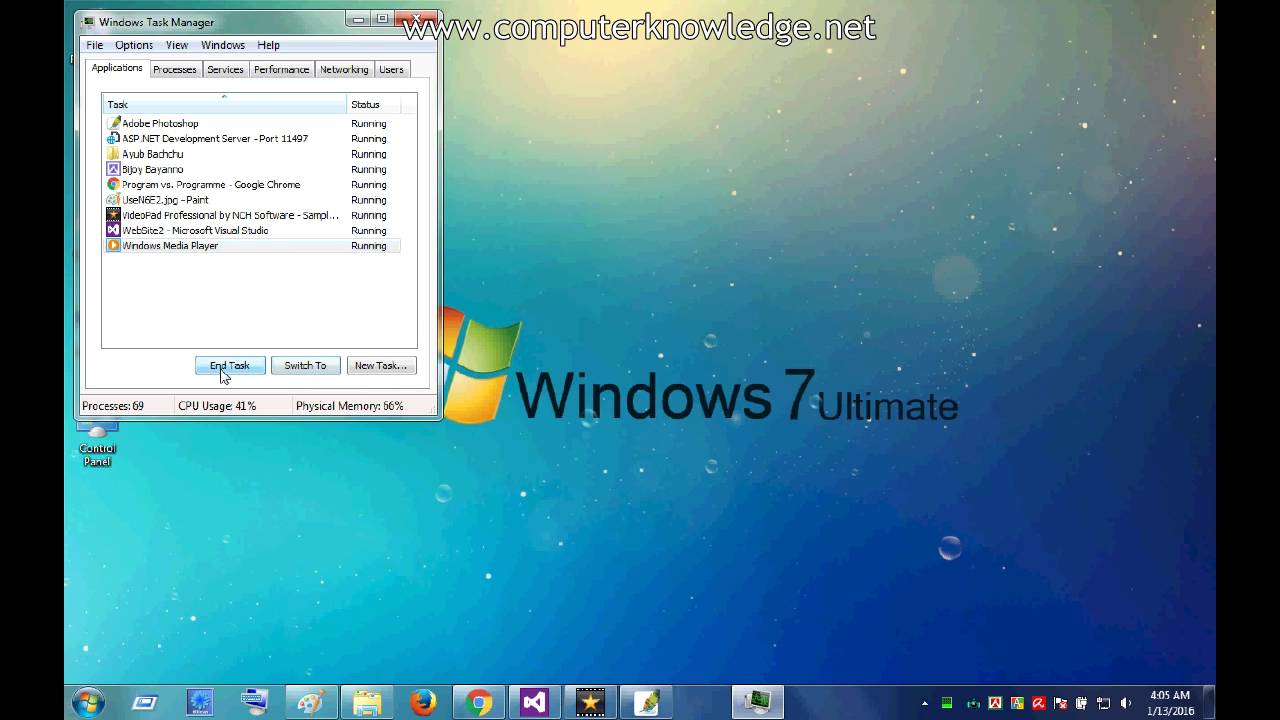Click the Firefox taskbar icon
The image size is (1280, 720).
[423, 702]
